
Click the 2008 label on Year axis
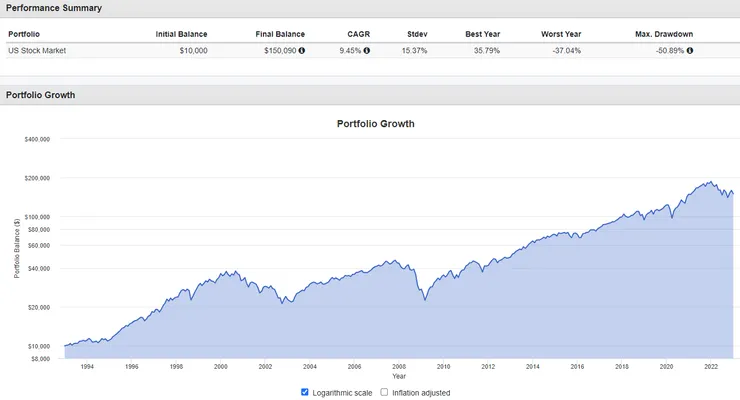[x=398, y=367]
